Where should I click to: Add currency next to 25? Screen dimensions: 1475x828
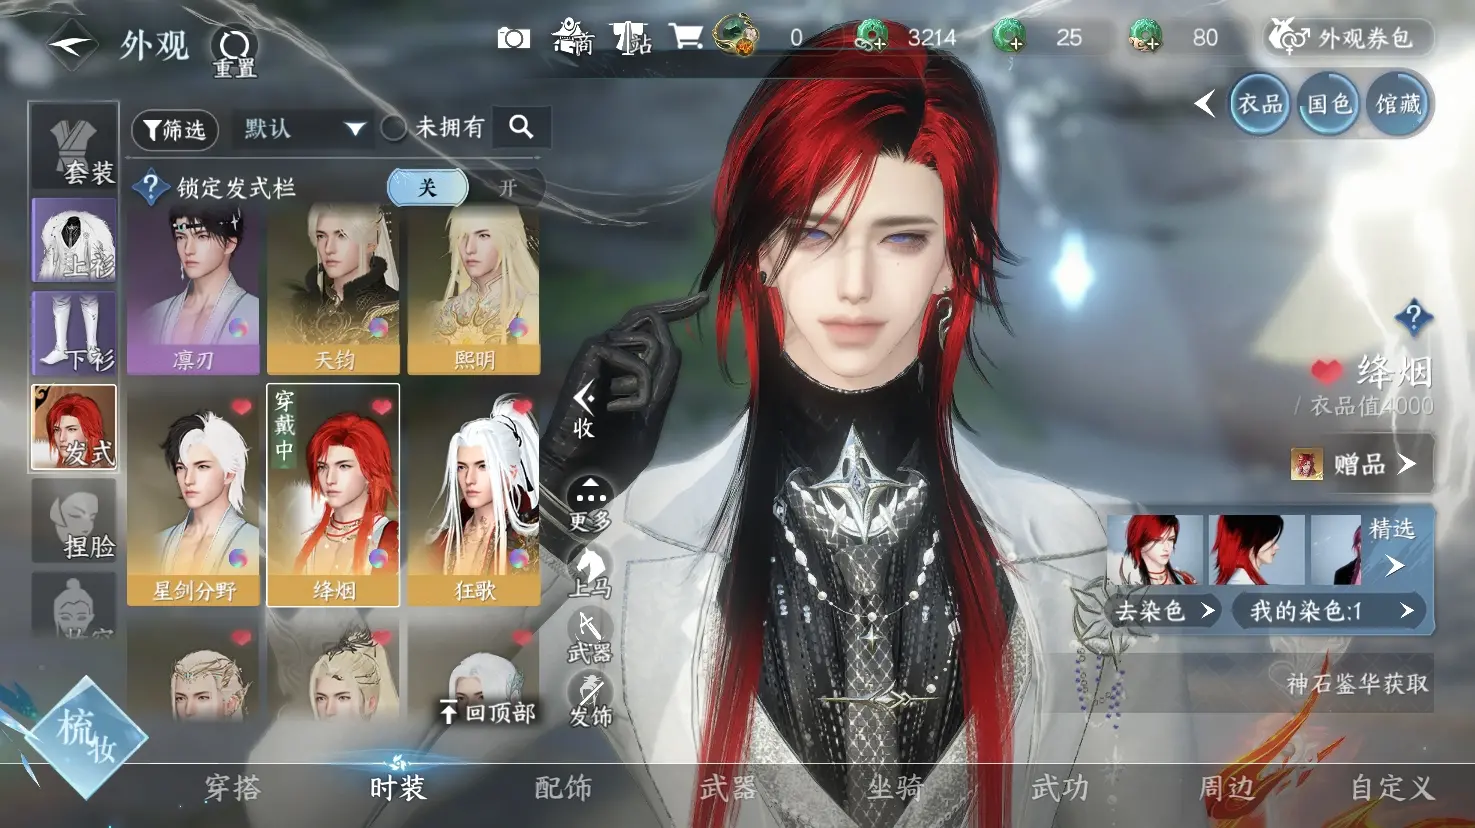click(1009, 38)
